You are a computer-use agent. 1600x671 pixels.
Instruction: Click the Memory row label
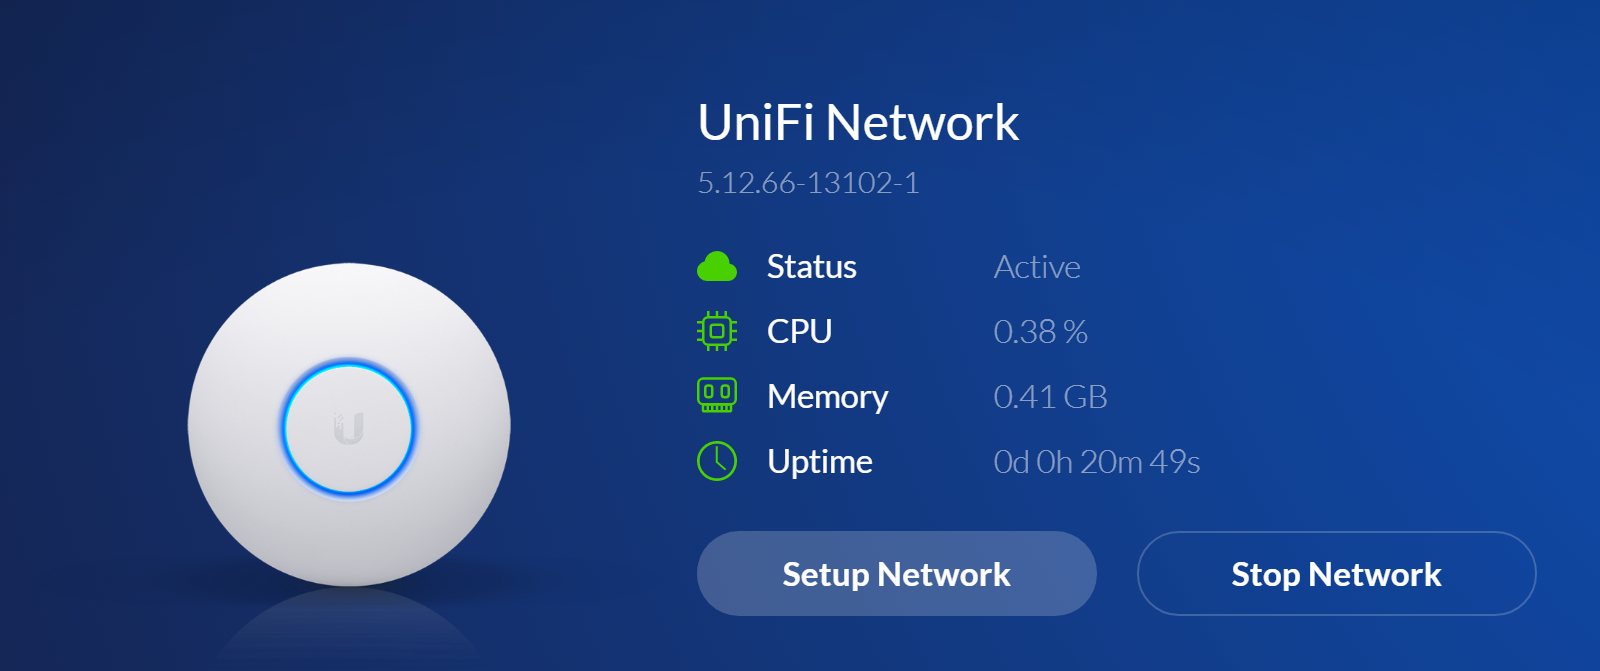(x=826, y=396)
